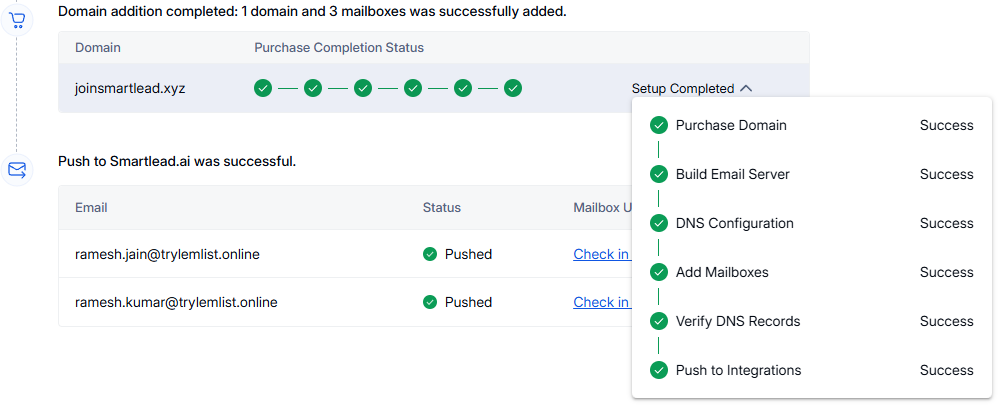Click DNS Configuration check icon
This screenshot has height=407, width=1000.
pos(658,223)
